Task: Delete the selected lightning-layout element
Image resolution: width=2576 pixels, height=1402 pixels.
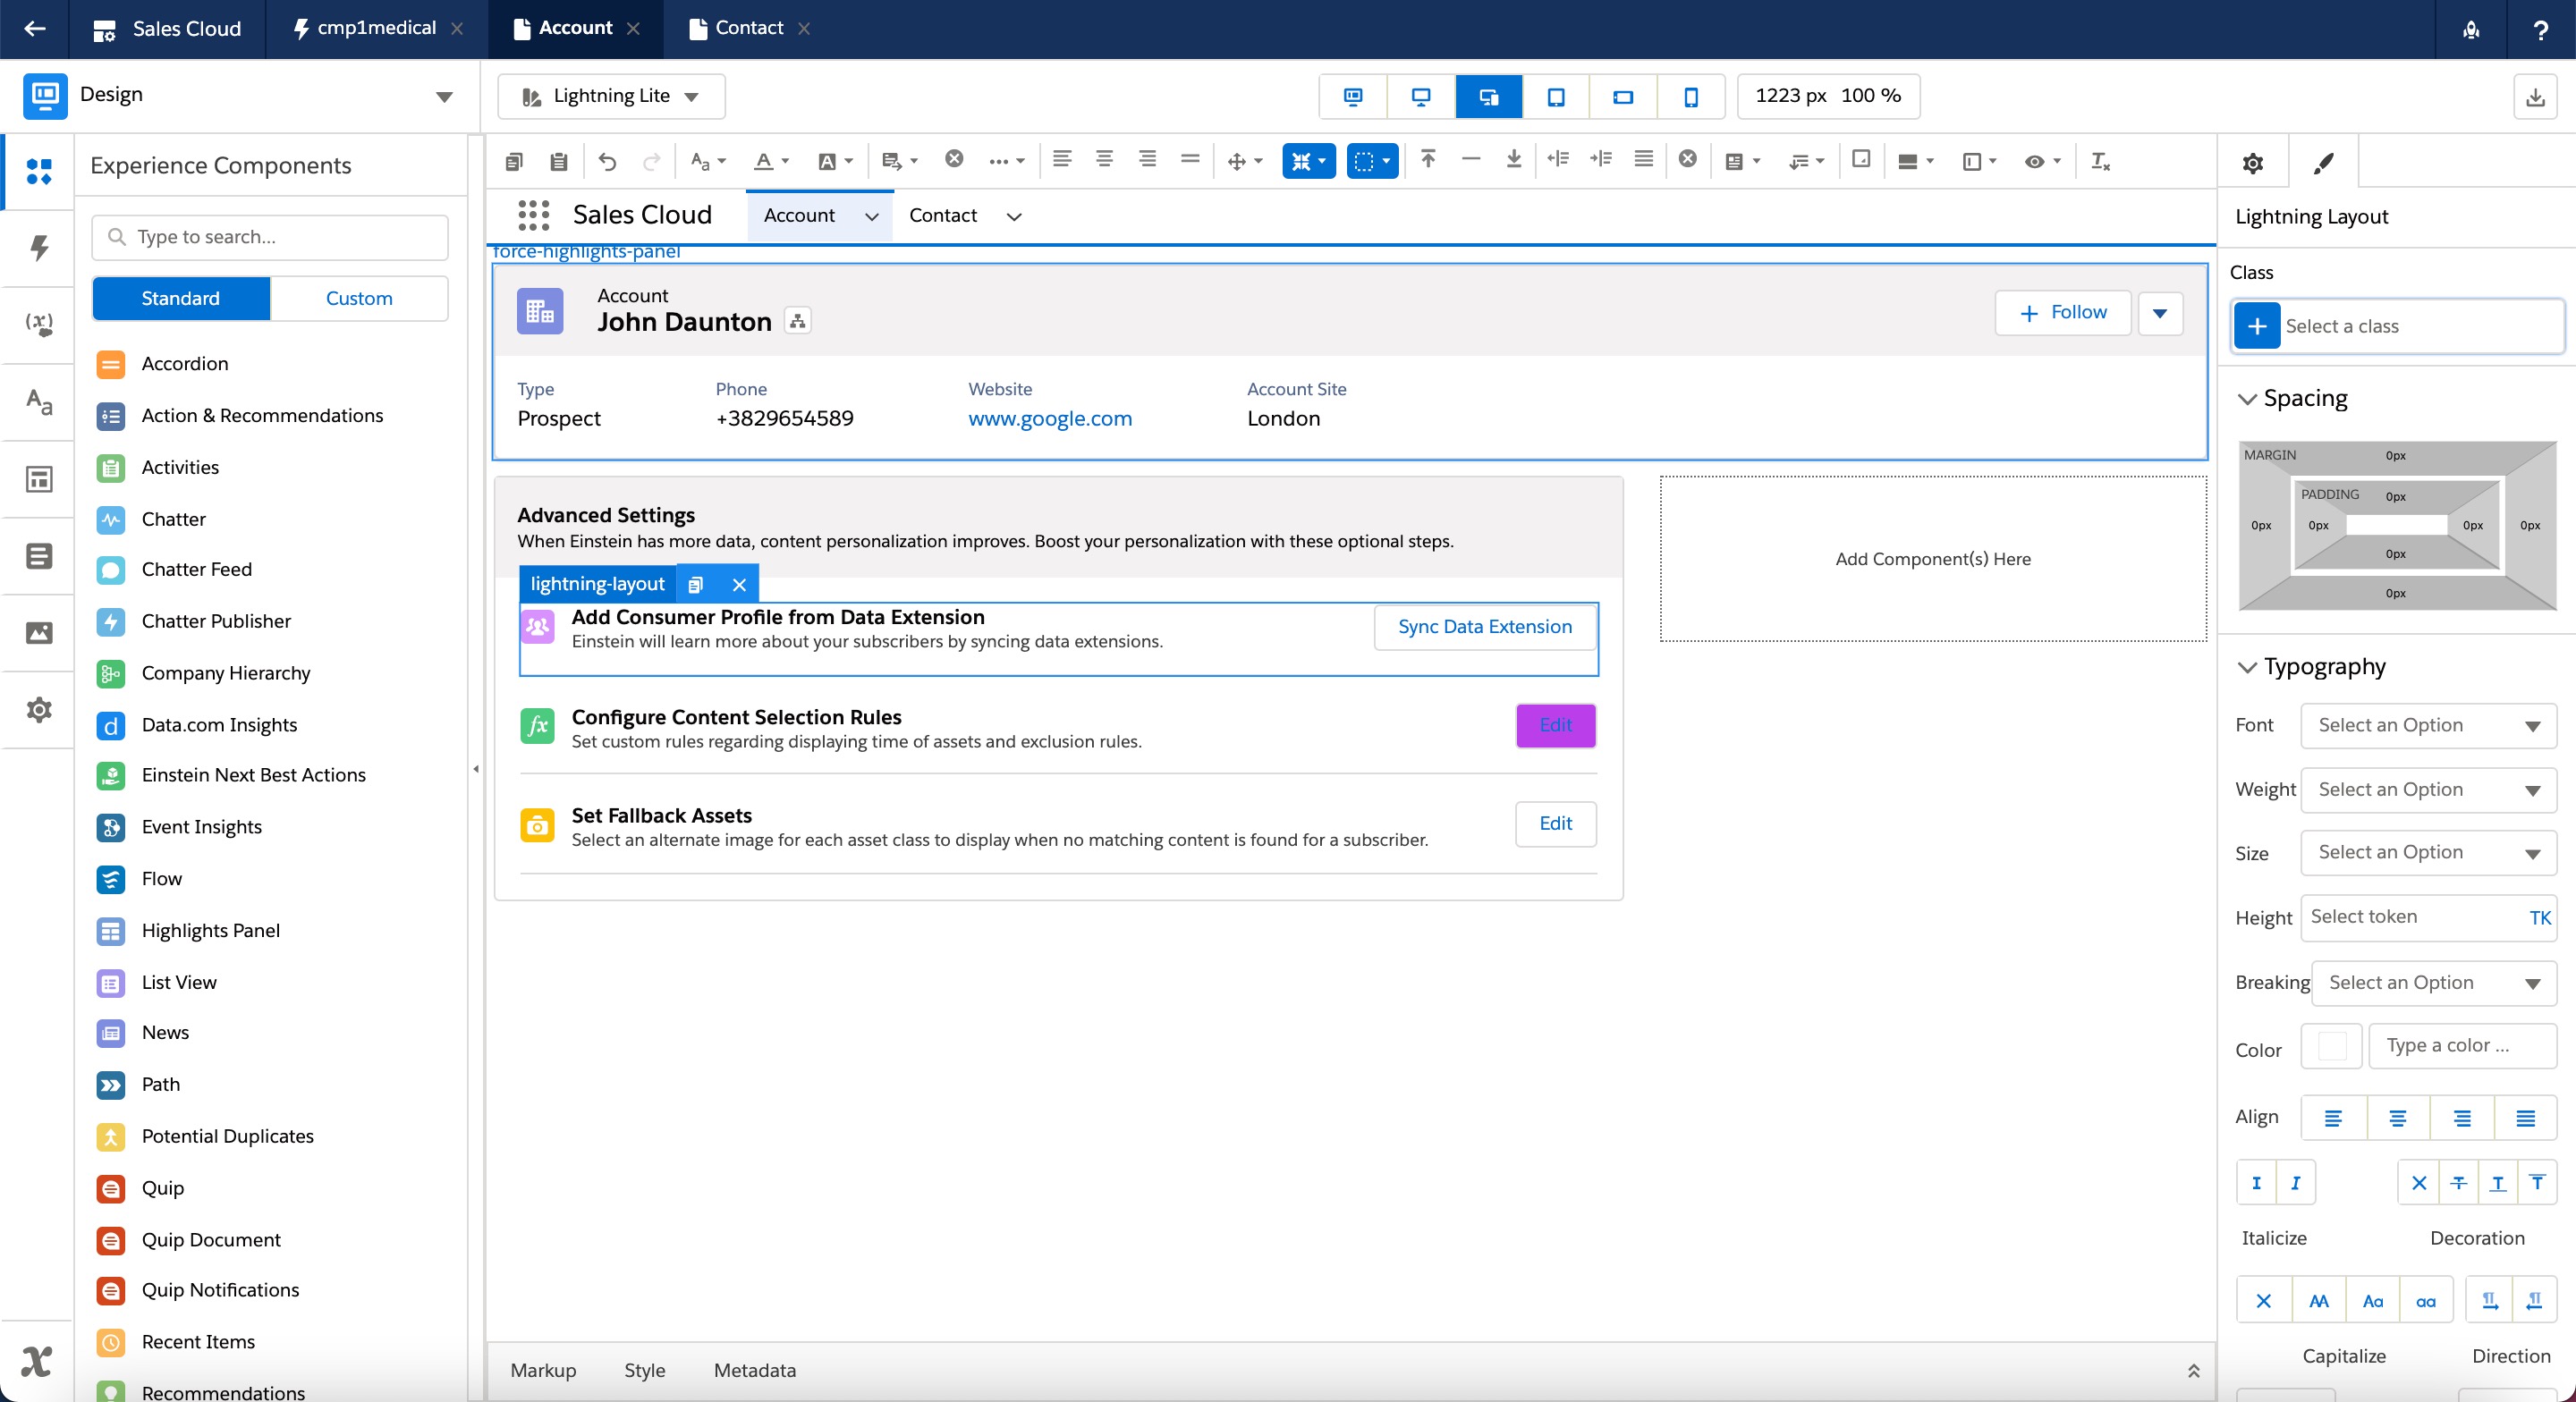Action: [x=739, y=584]
